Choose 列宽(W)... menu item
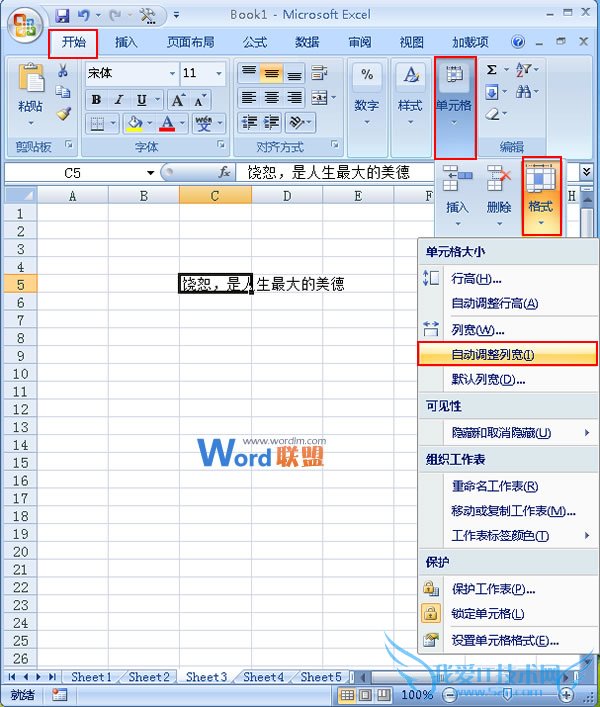 coord(508,330)
